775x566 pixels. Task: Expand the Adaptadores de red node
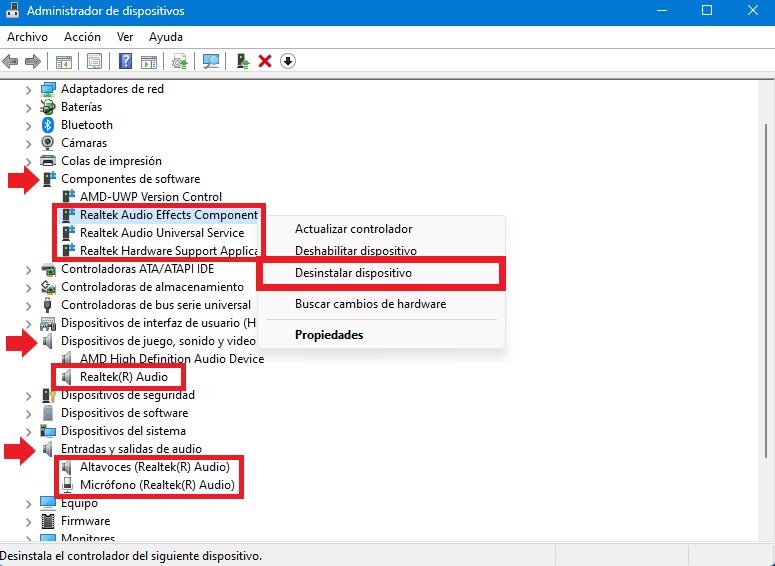pos(29,89)
